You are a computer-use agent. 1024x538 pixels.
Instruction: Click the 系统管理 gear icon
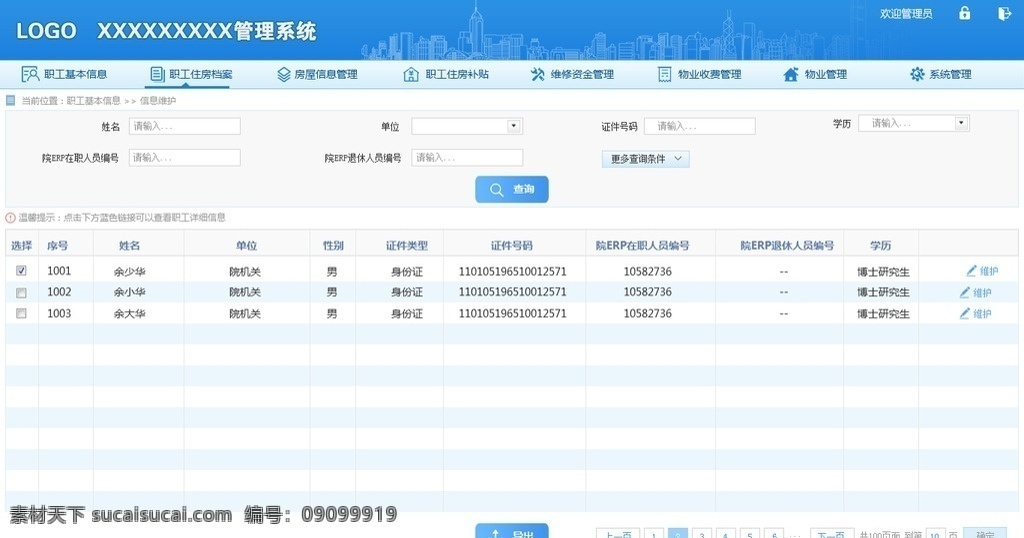click(917, 74)
